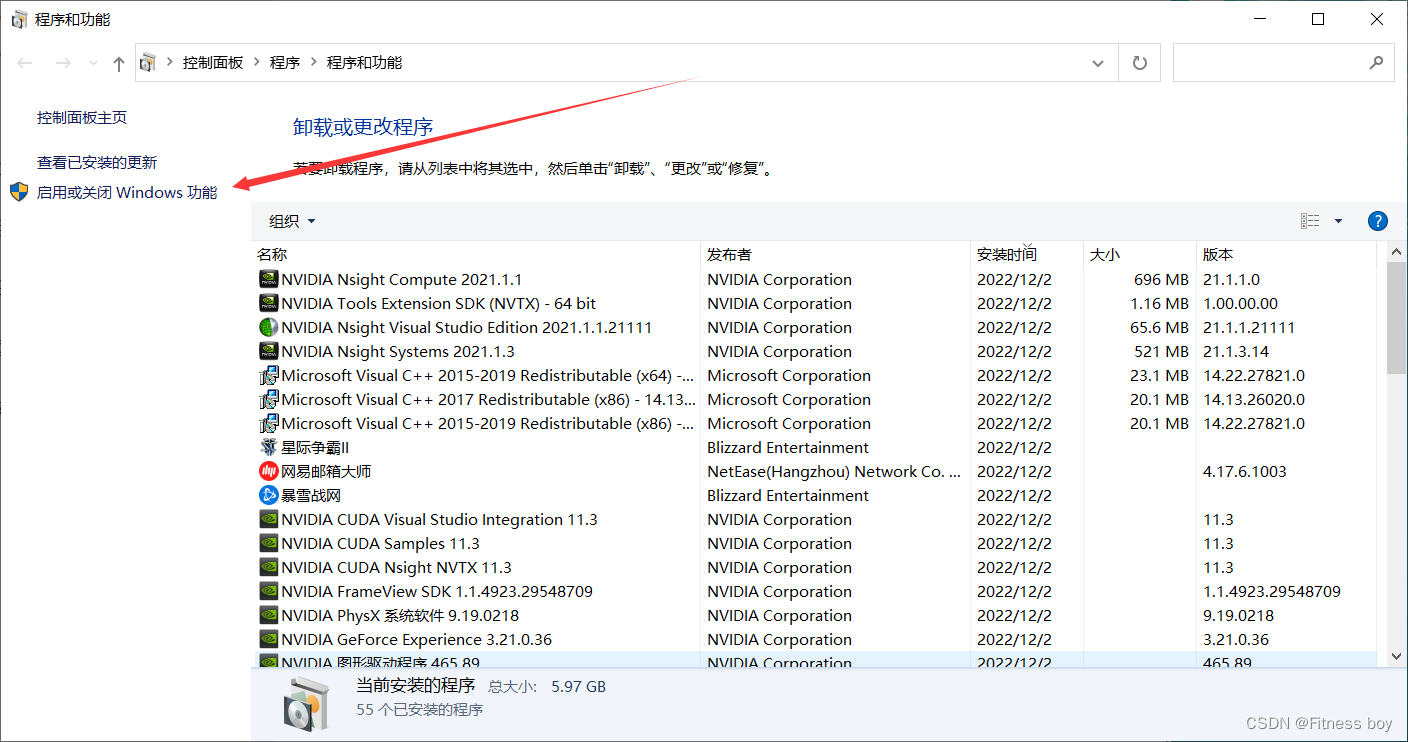Click the 网易邮箱大师 app icon
Image resolution: width=1408 pixels, height=742 pixels.
[x=268, y=472]
